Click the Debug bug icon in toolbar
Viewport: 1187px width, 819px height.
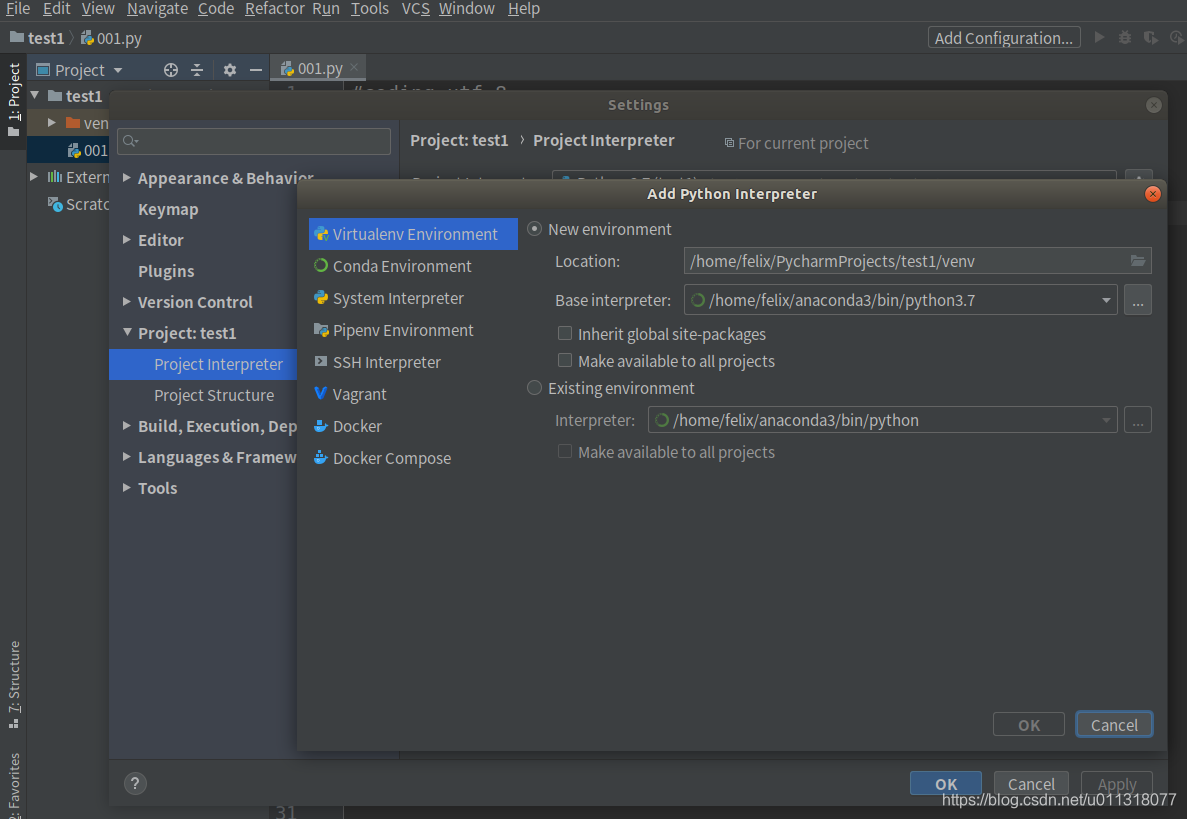coord(1125,37)
